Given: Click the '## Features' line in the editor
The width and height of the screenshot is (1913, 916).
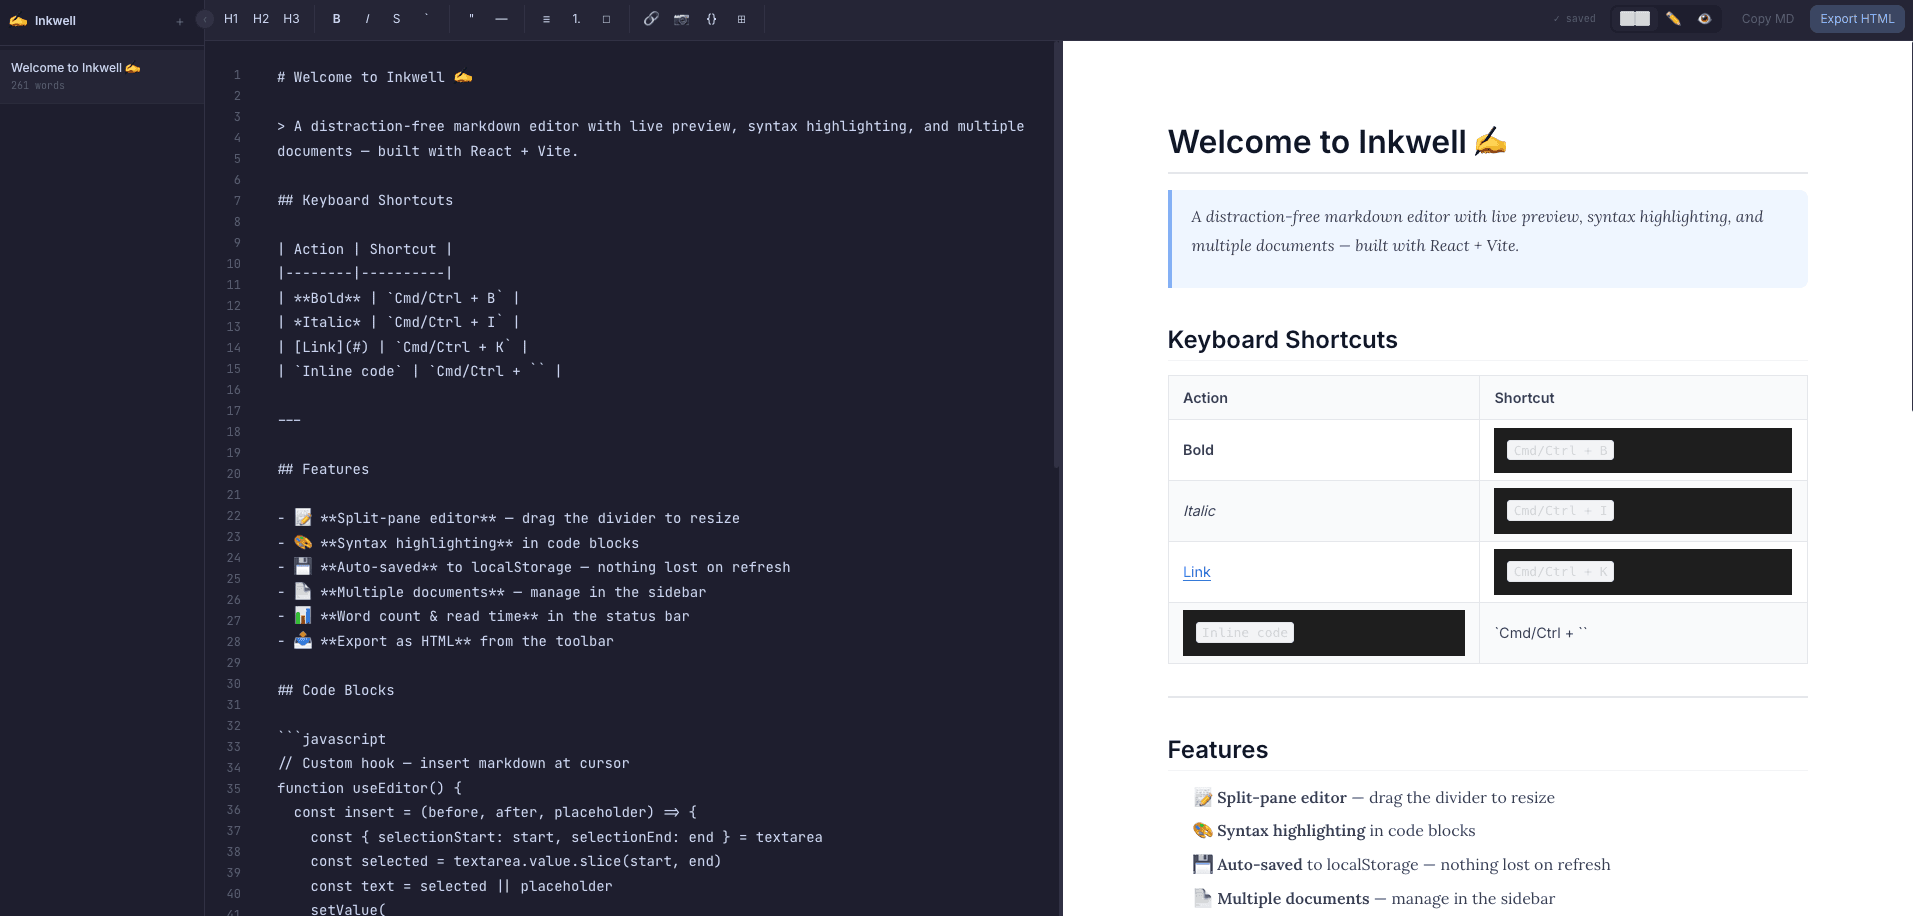Looking at the screenshot, I should [x=323, y=469].
